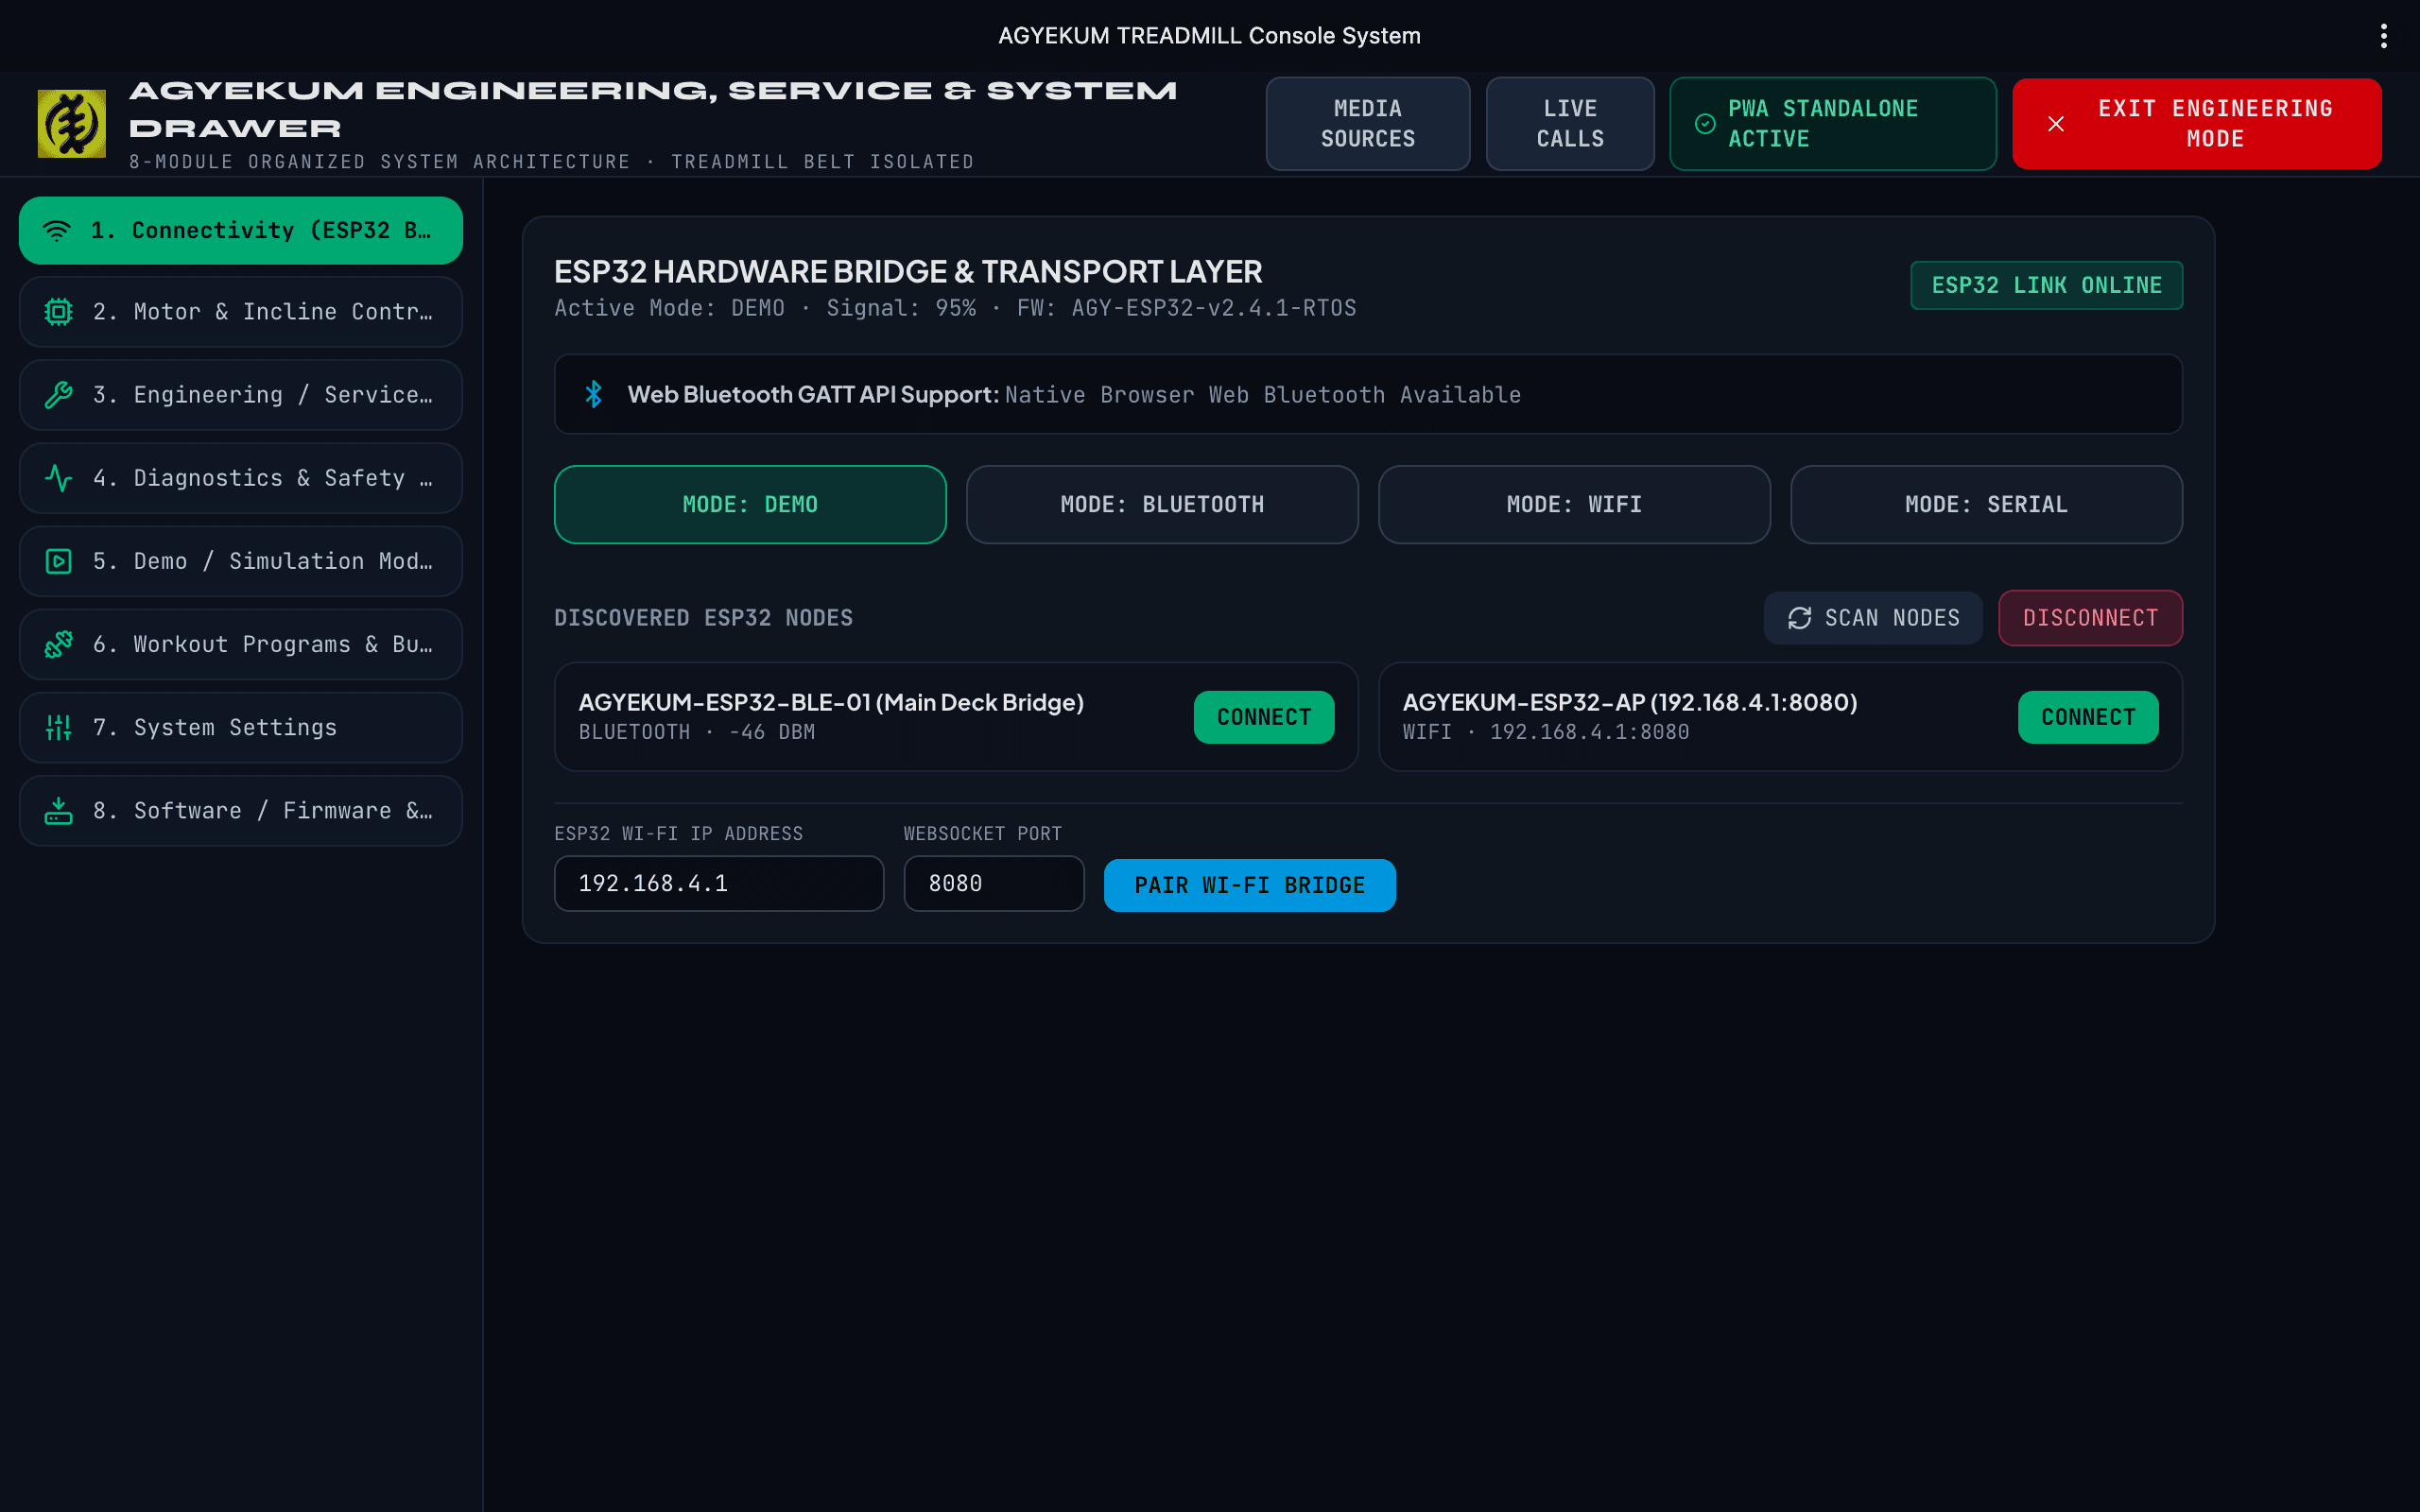Click PWA Standalone Active badge
2420x1512 pixels.
tap(1832, 124)
